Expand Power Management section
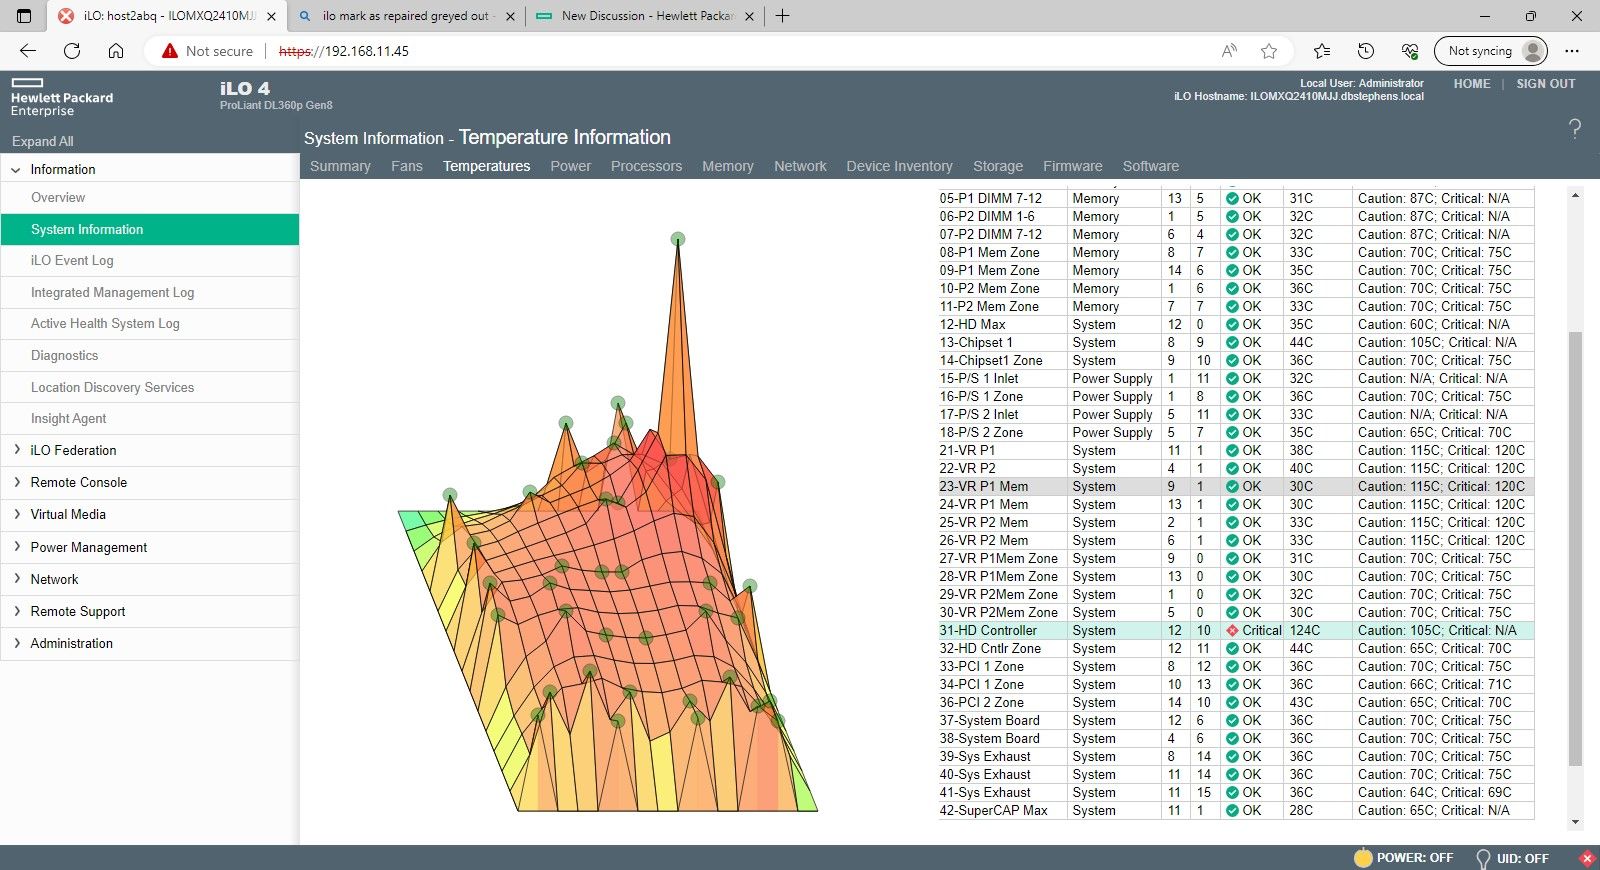 pos(16,547)
